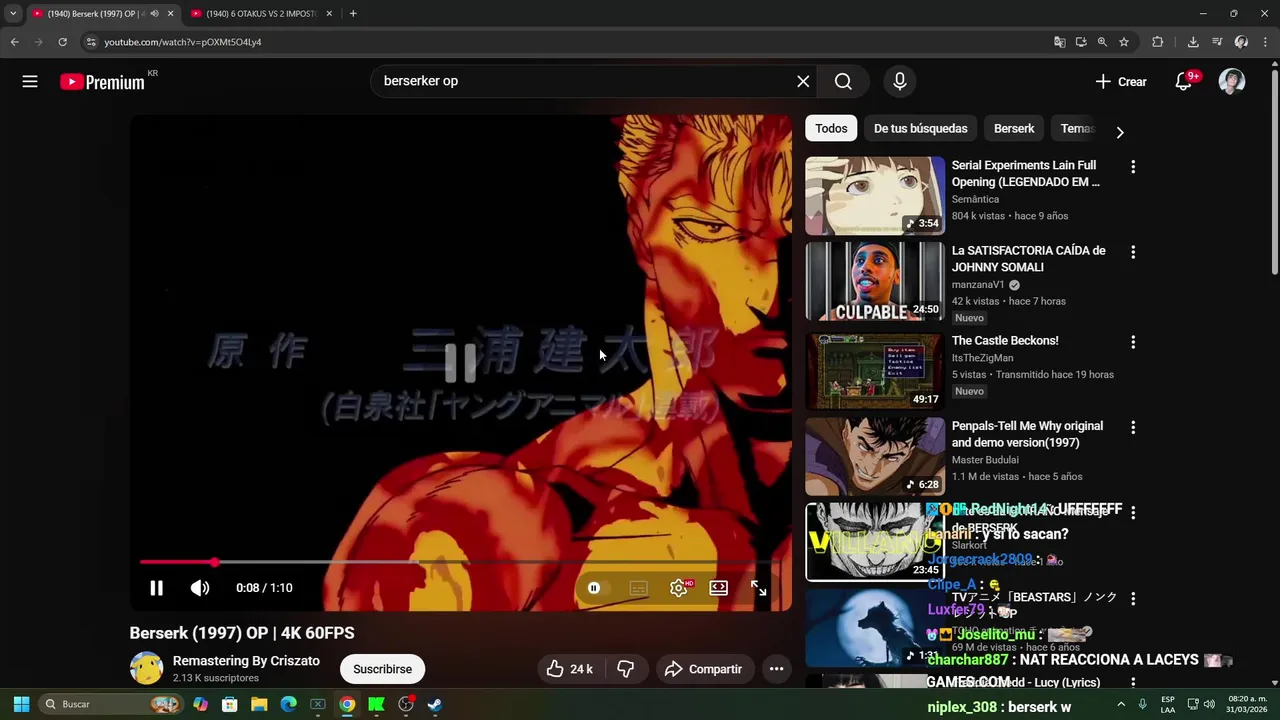Open manzanaV1 channel link

pos(978,285)
